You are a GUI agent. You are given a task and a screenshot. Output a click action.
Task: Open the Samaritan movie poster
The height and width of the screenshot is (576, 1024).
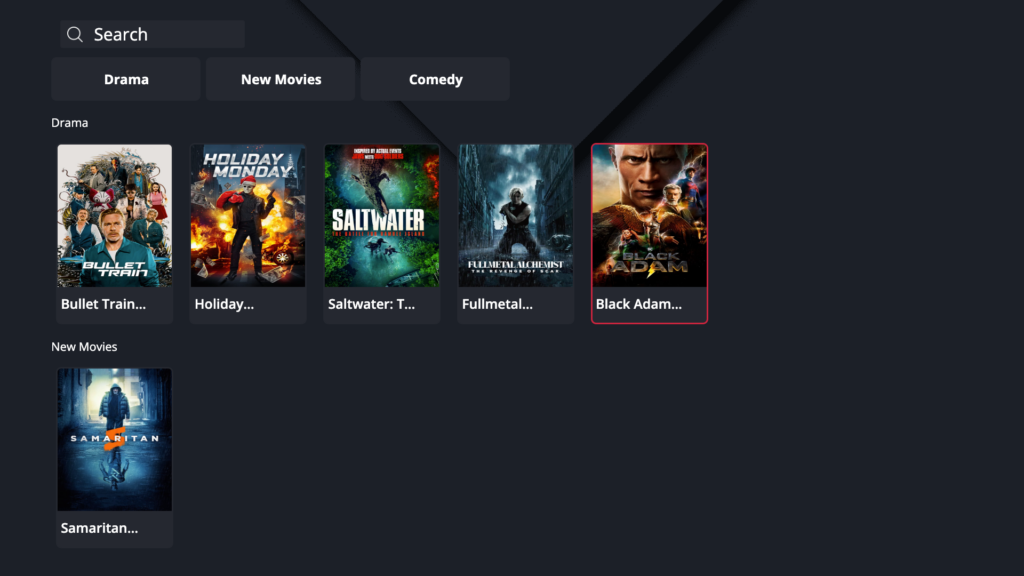pyautogui.click(x=115, y=439)
